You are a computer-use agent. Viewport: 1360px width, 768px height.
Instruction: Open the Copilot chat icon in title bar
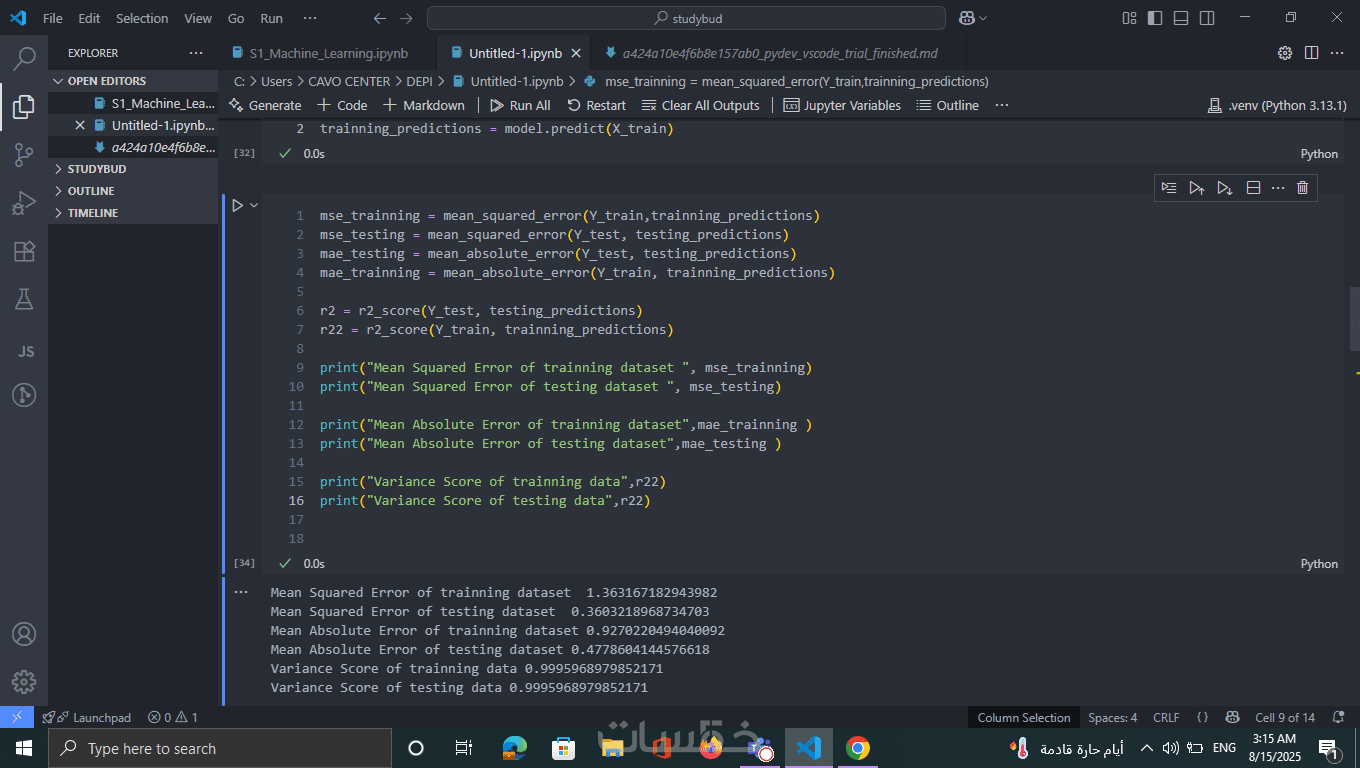tap(967, 18)
